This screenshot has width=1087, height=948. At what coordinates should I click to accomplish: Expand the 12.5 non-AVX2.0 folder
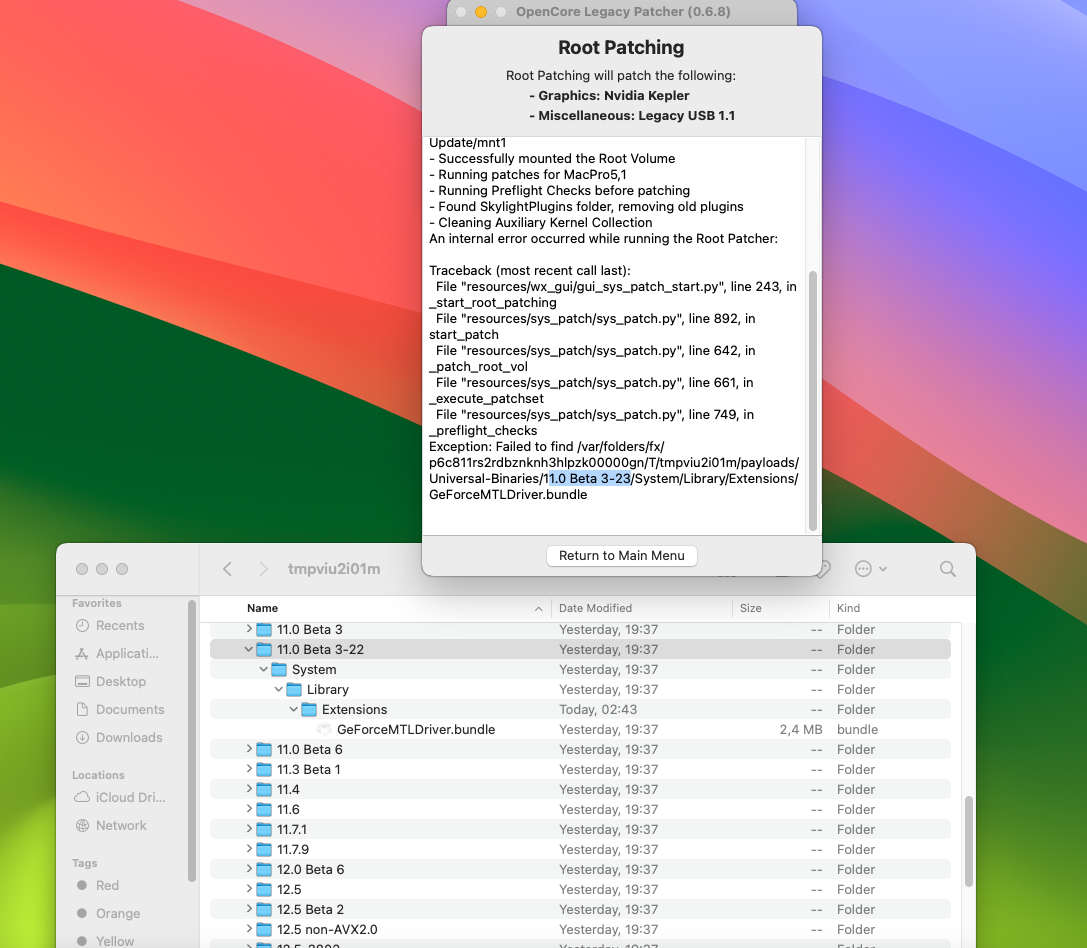point(249,929)
